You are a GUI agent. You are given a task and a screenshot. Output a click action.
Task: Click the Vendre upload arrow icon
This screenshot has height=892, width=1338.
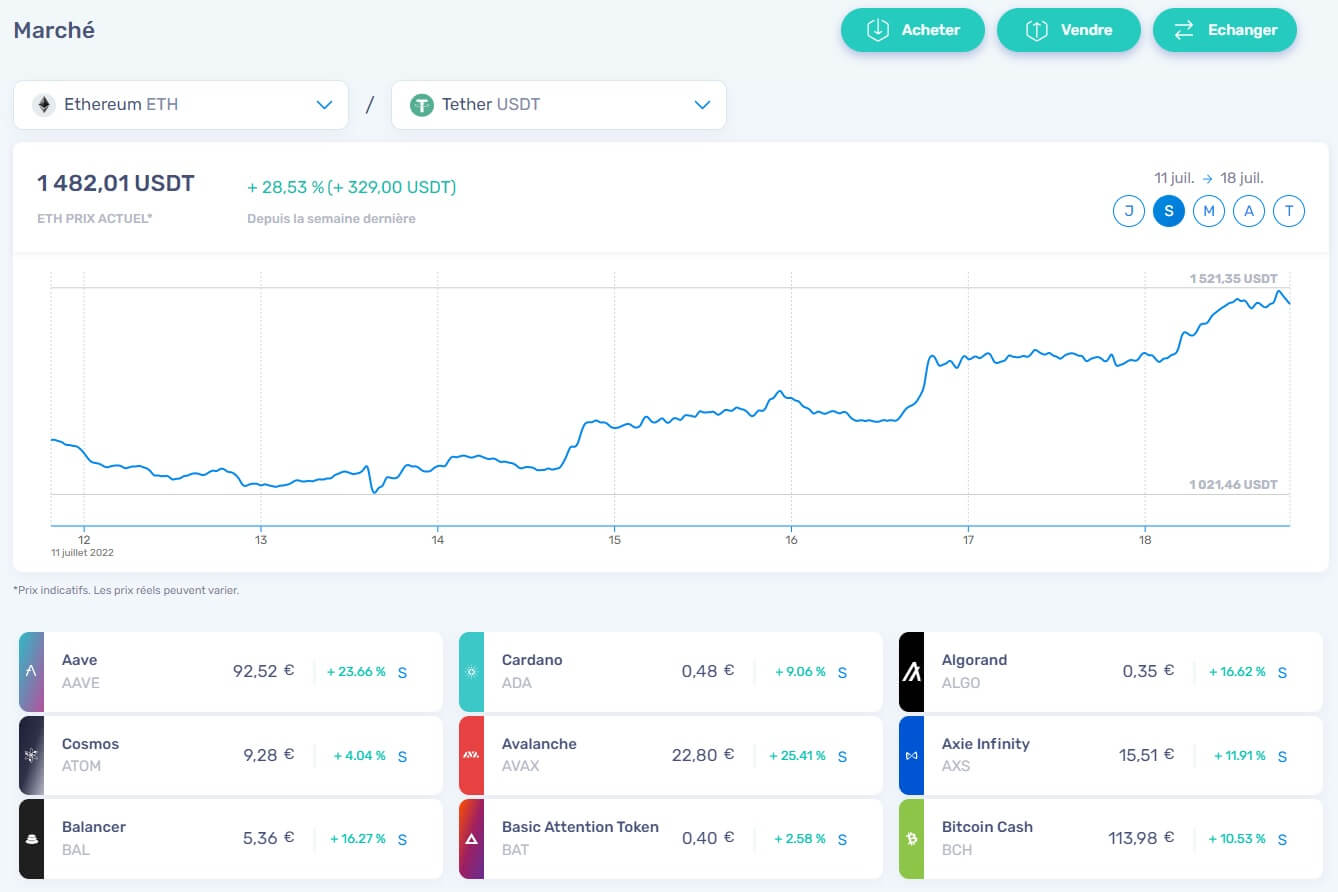(x=1036, y=30)
